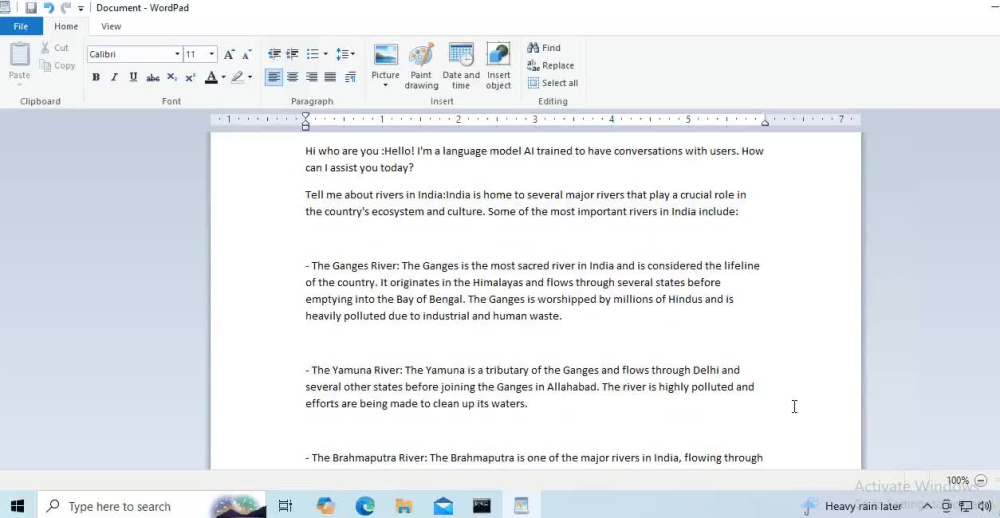This screenshot has height=518, width=1000.
Task: Open the text color dropdown arrow
Action: click(223, 77)
